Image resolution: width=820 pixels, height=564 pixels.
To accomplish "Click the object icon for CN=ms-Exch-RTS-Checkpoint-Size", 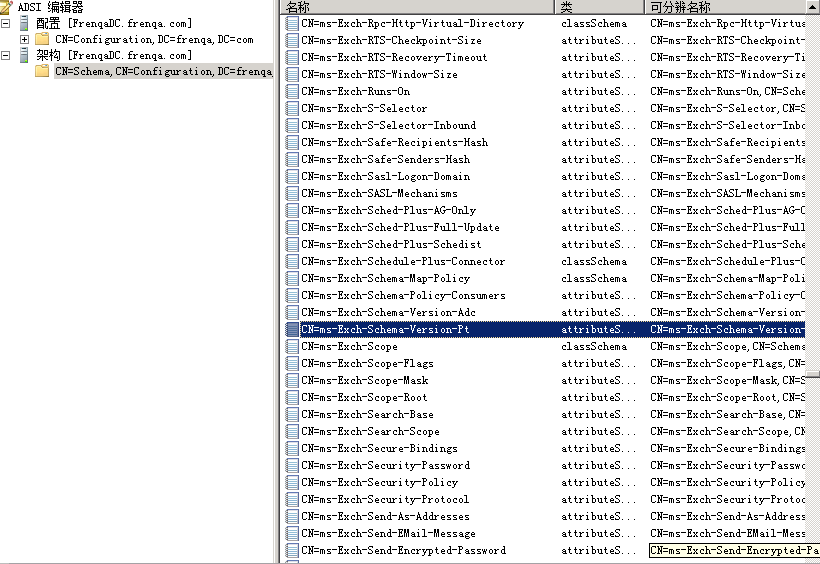I will 292,40.
